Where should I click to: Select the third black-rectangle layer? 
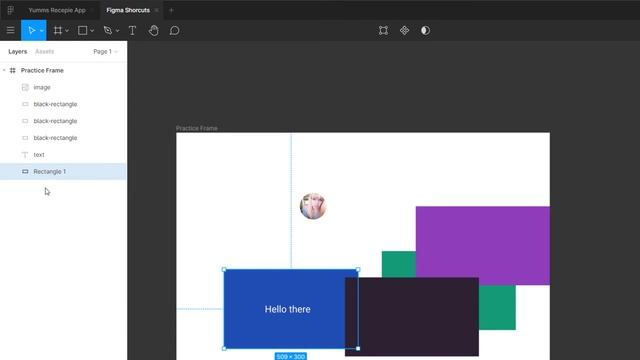coord(63,138)
